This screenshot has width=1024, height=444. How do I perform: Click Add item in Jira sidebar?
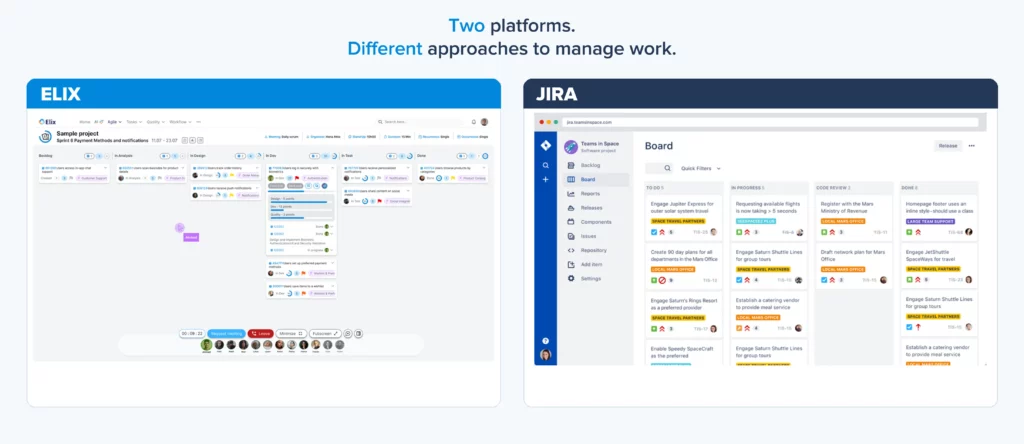[596, 264]
